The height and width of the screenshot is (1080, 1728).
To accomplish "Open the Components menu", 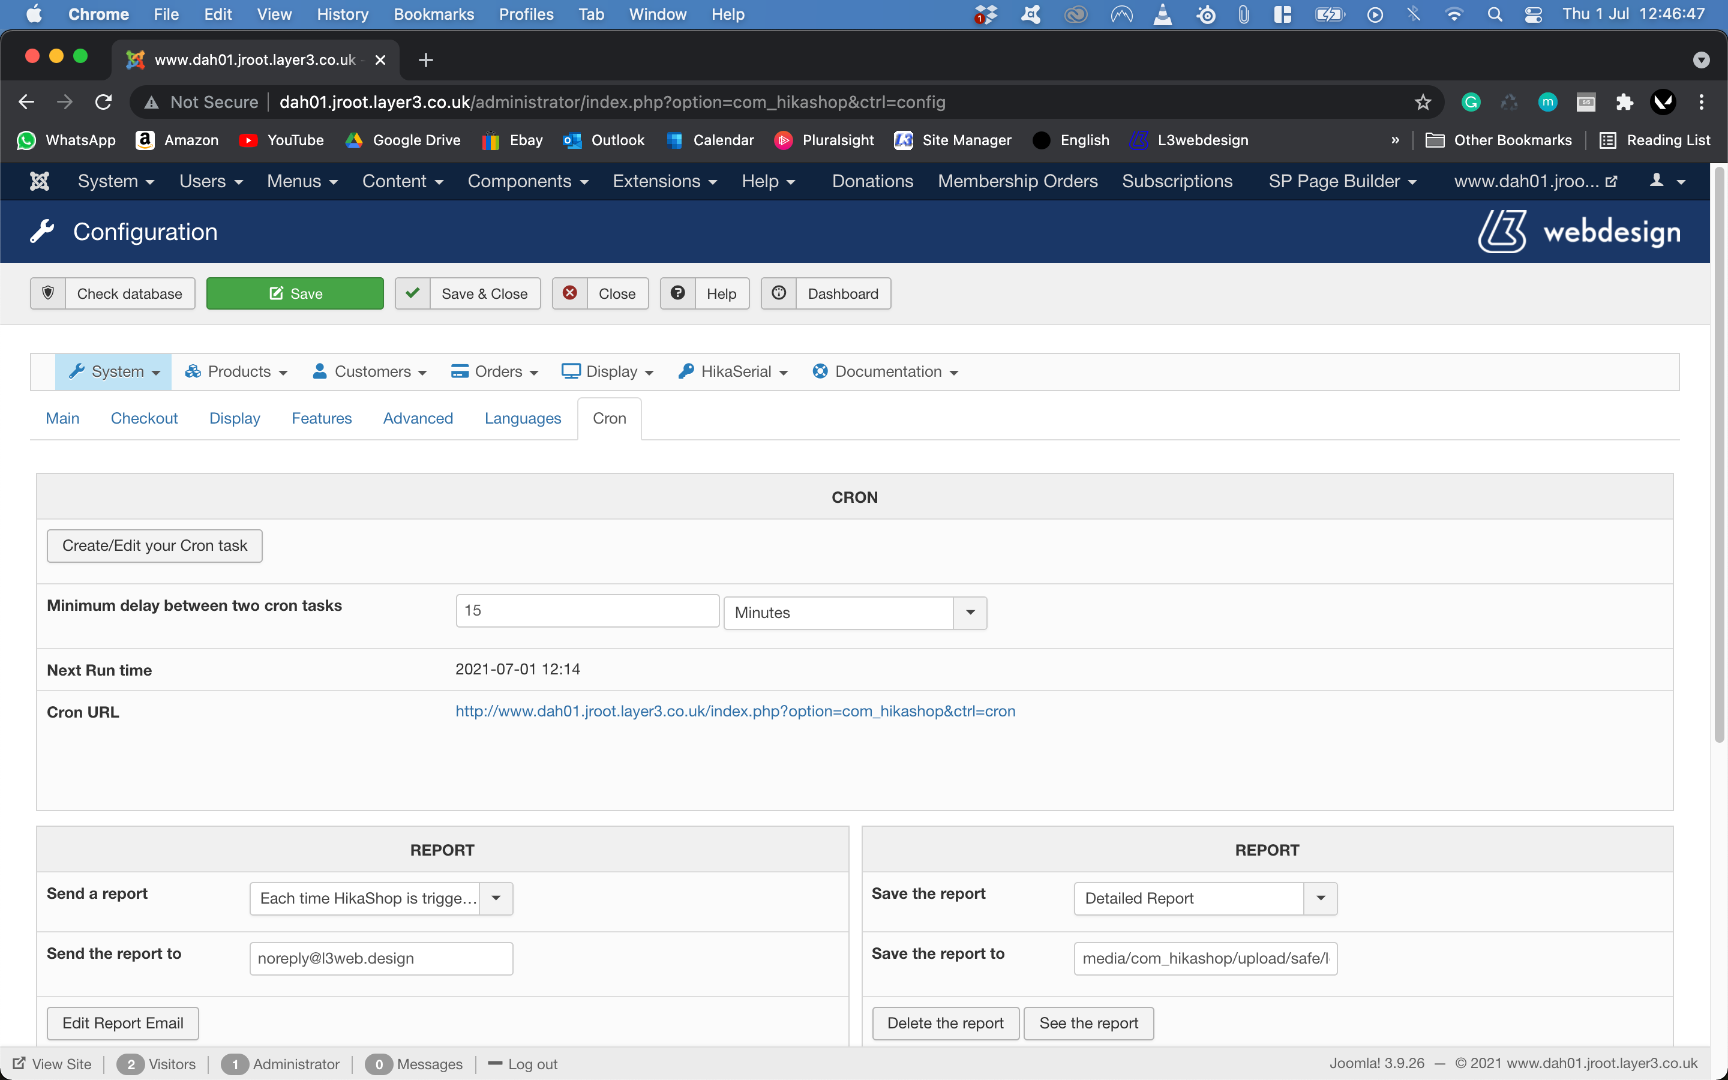I will click(528, 181).
